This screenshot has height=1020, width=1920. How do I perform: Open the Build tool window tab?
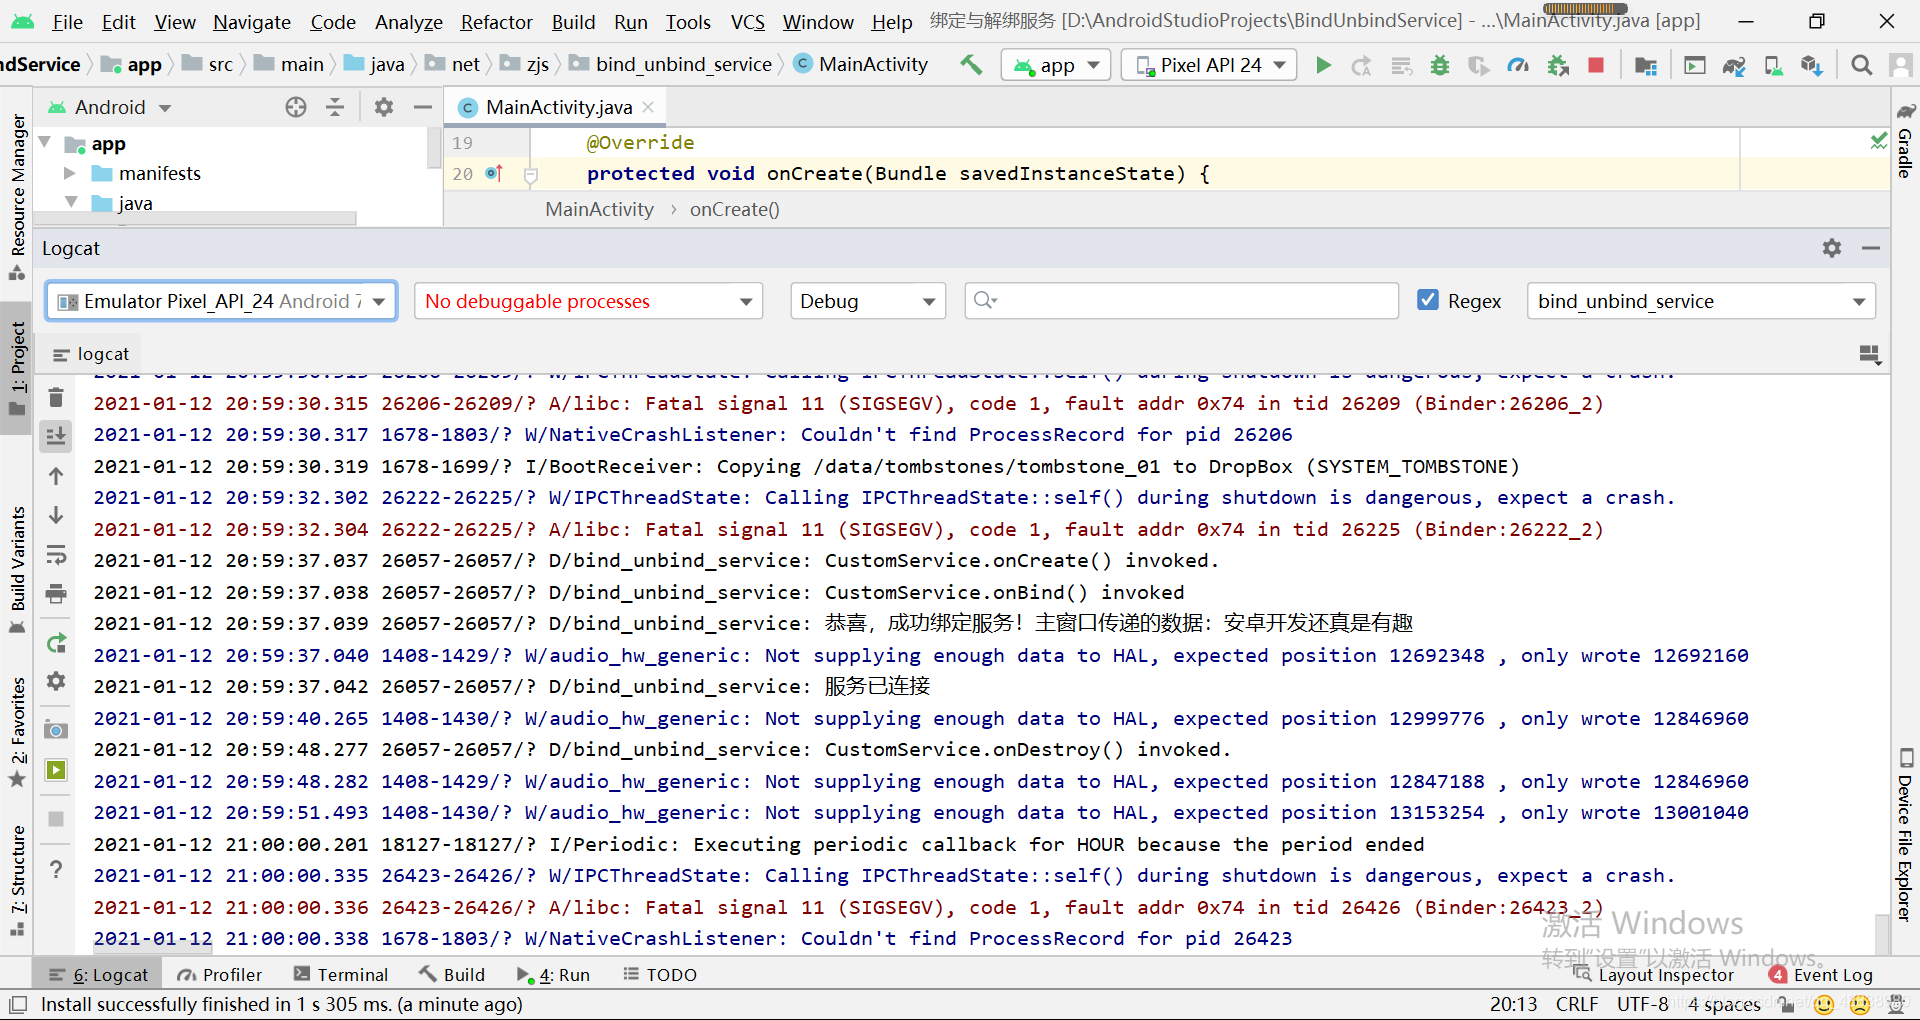point(452,974)
